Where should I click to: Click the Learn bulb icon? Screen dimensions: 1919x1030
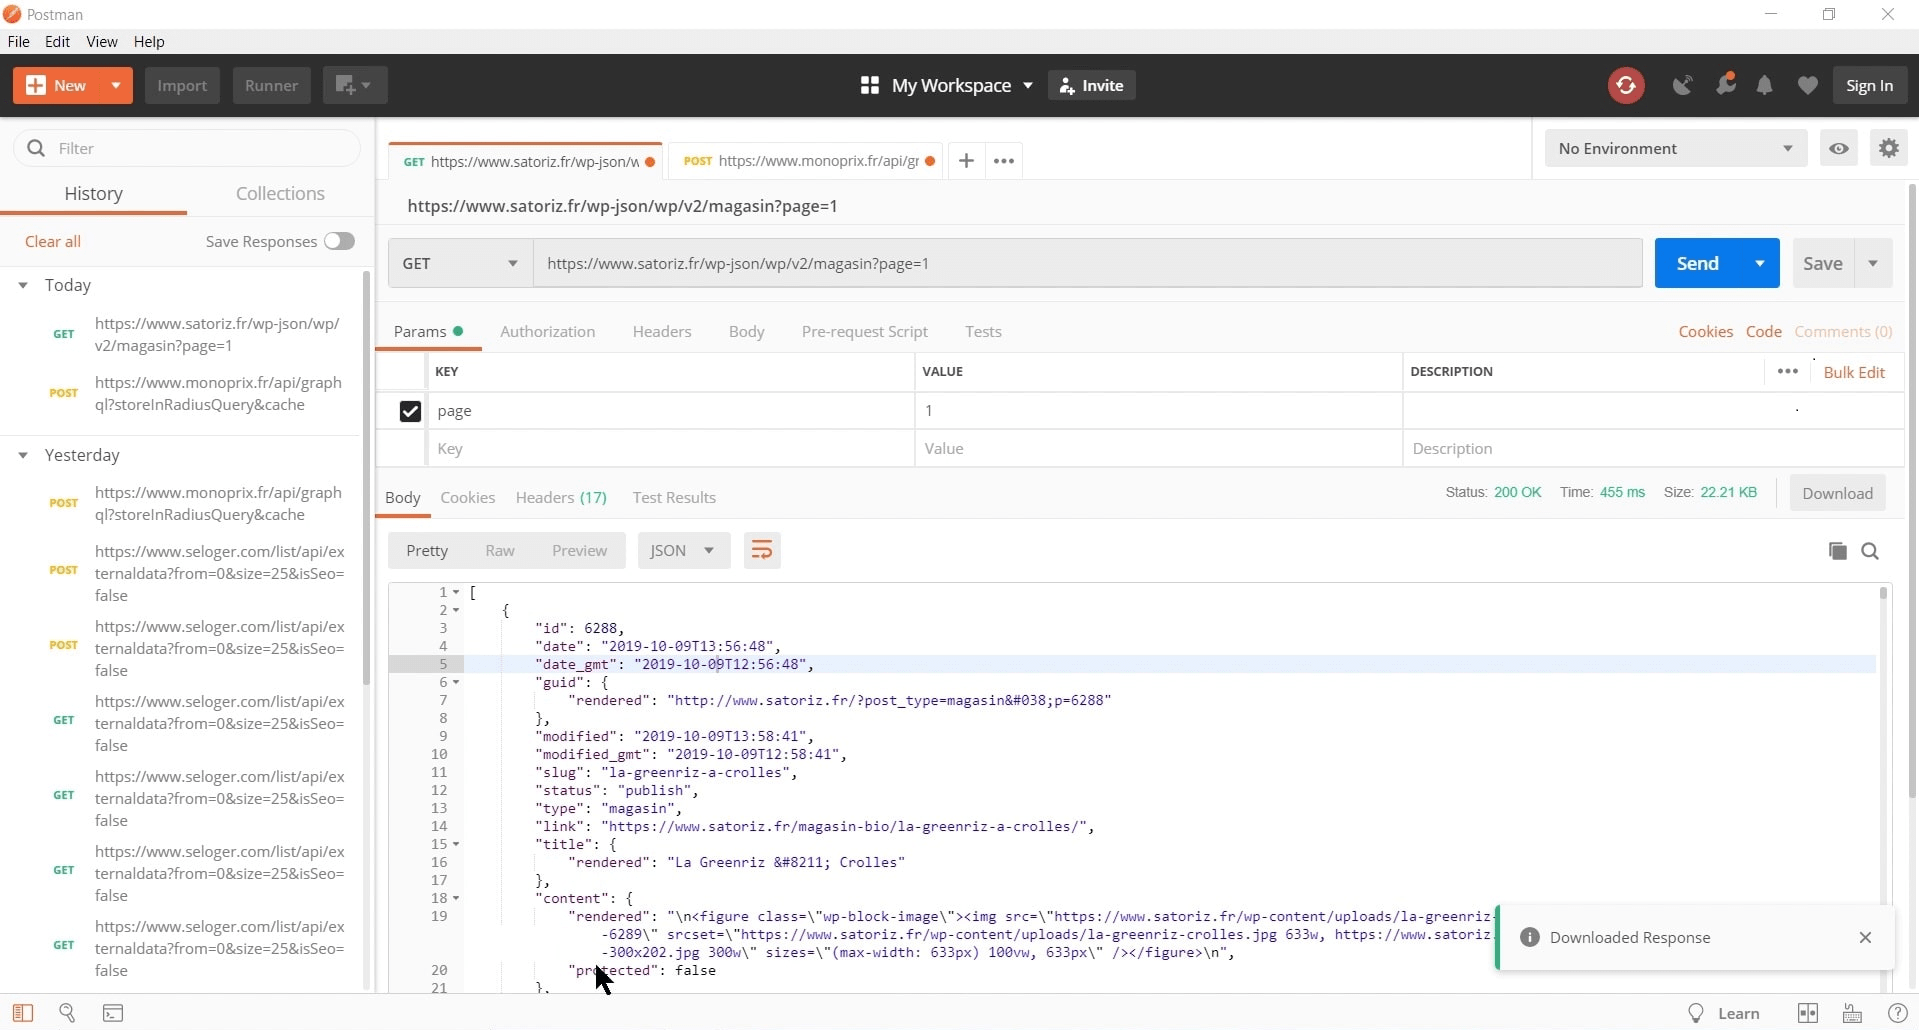click(1696, 1013)
